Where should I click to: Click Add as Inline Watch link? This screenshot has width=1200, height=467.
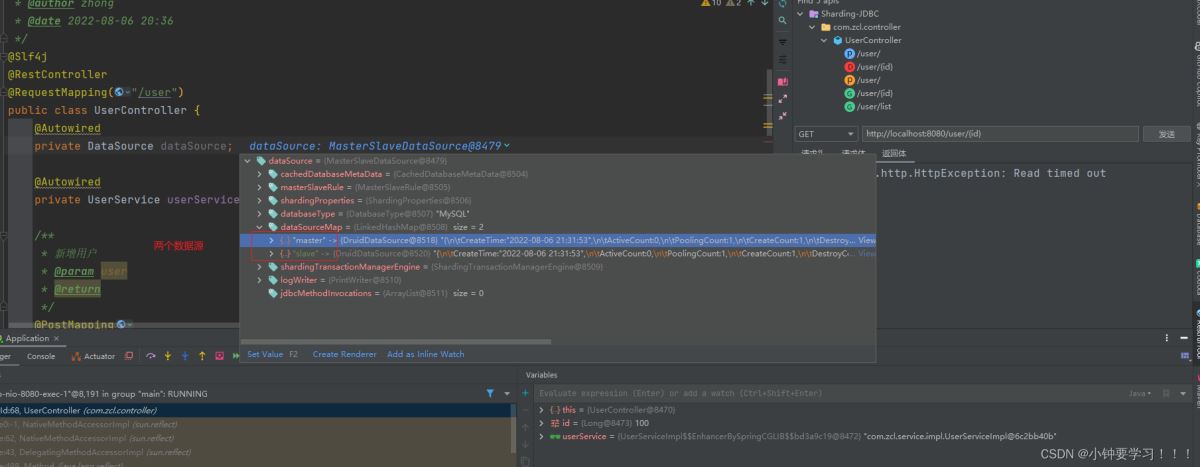pyautogui.click(x=425, y=354)
